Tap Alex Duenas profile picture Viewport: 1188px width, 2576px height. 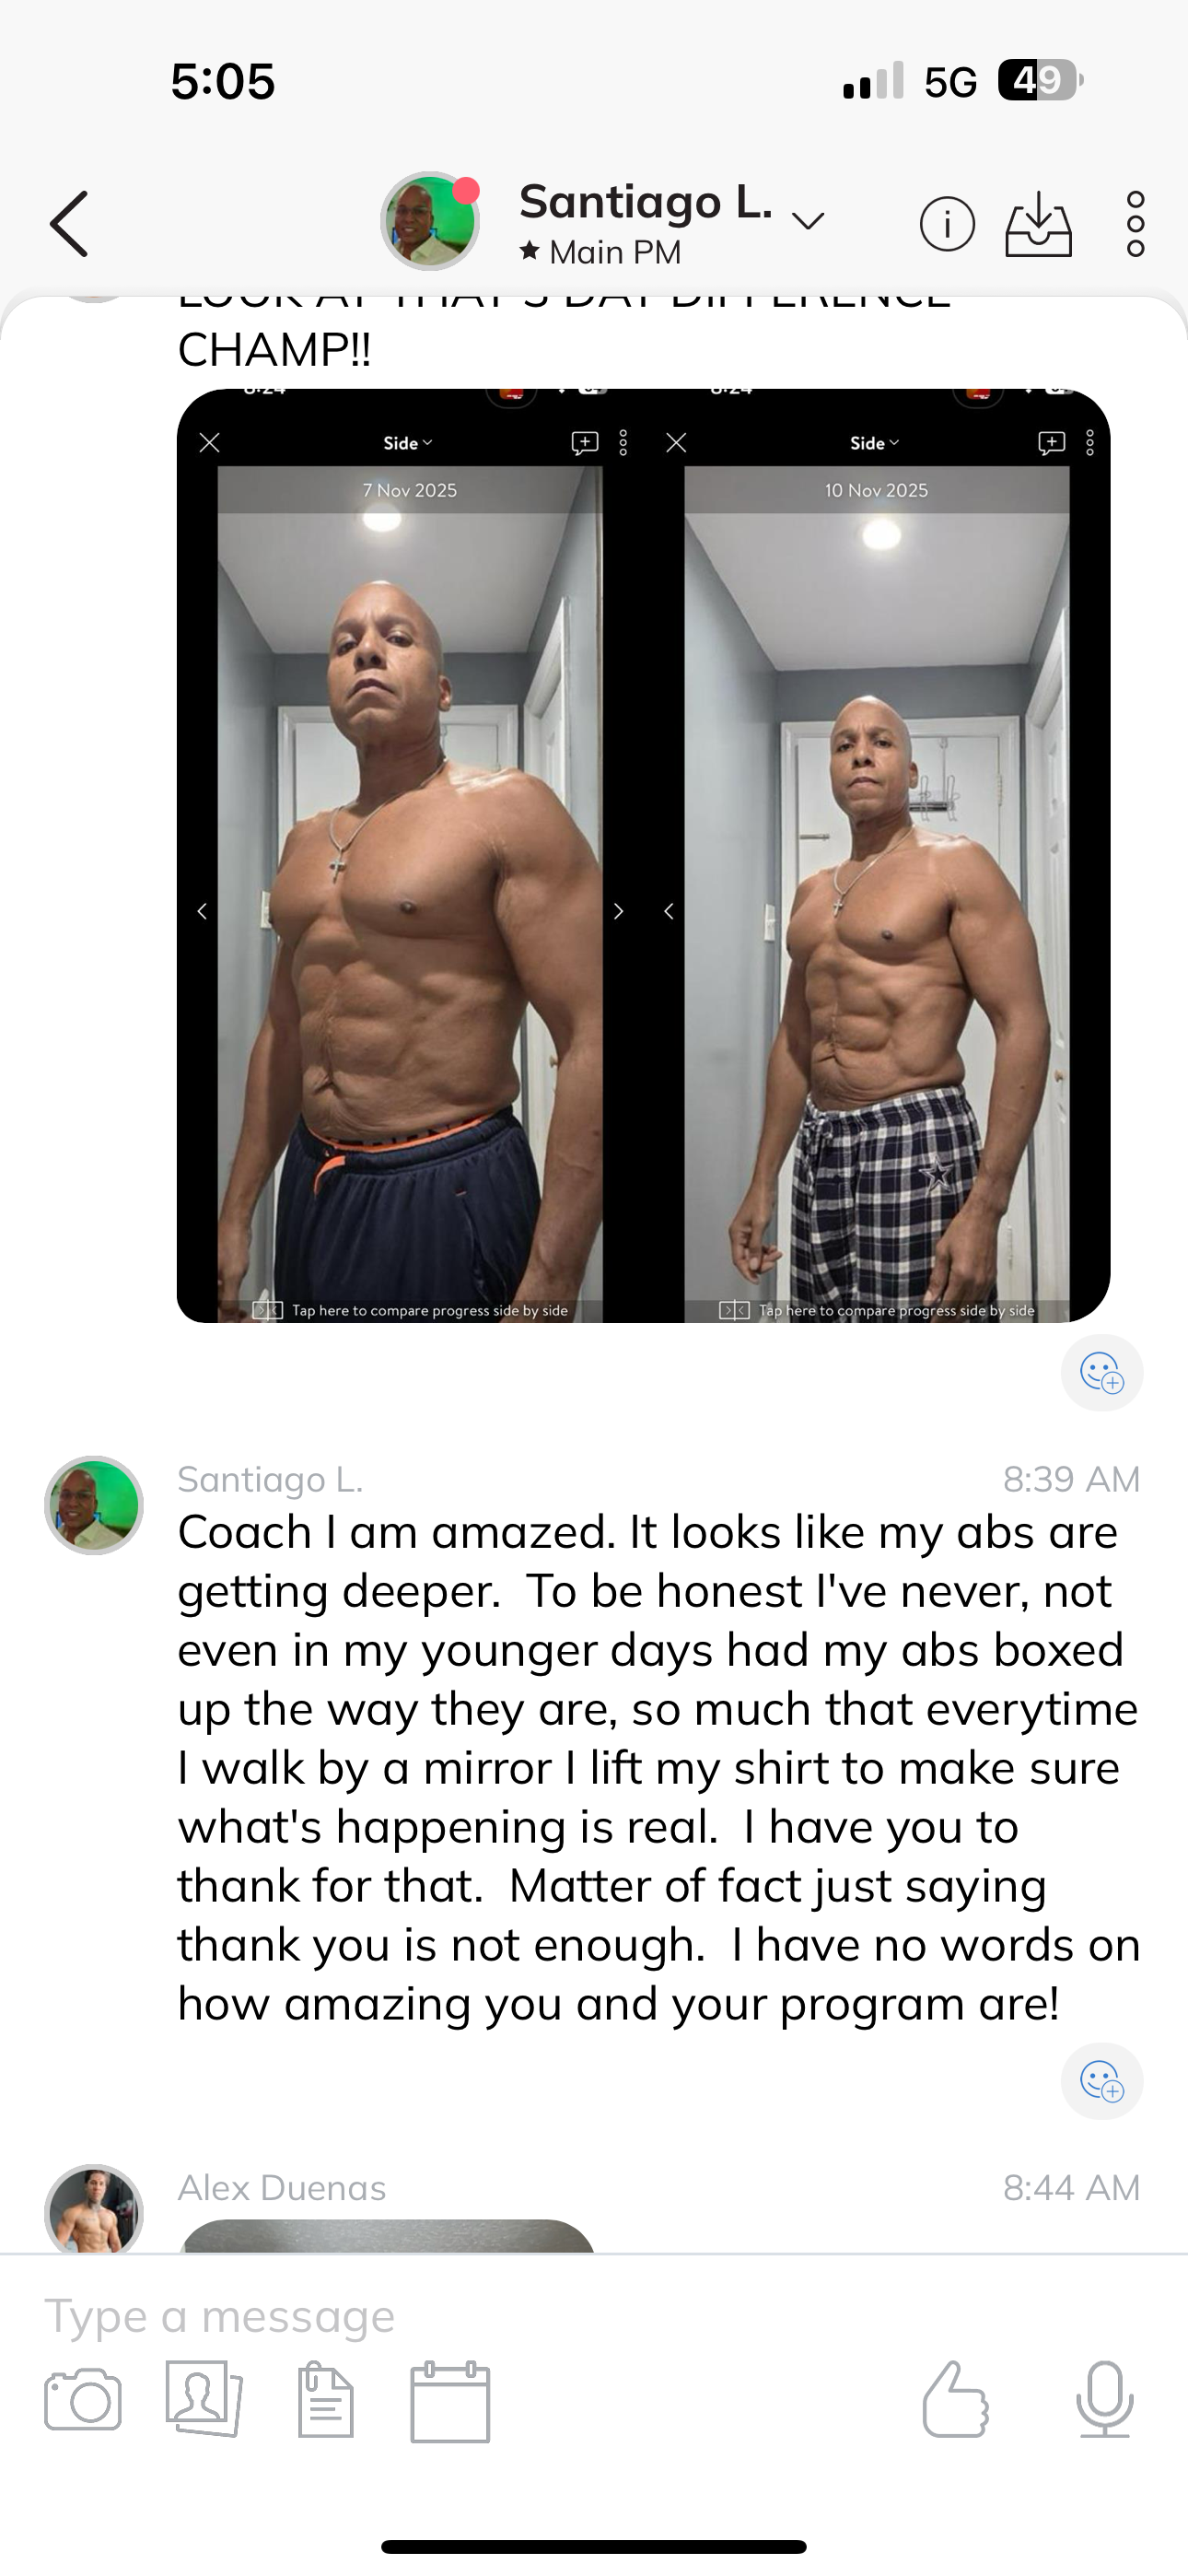(94, 2210)
